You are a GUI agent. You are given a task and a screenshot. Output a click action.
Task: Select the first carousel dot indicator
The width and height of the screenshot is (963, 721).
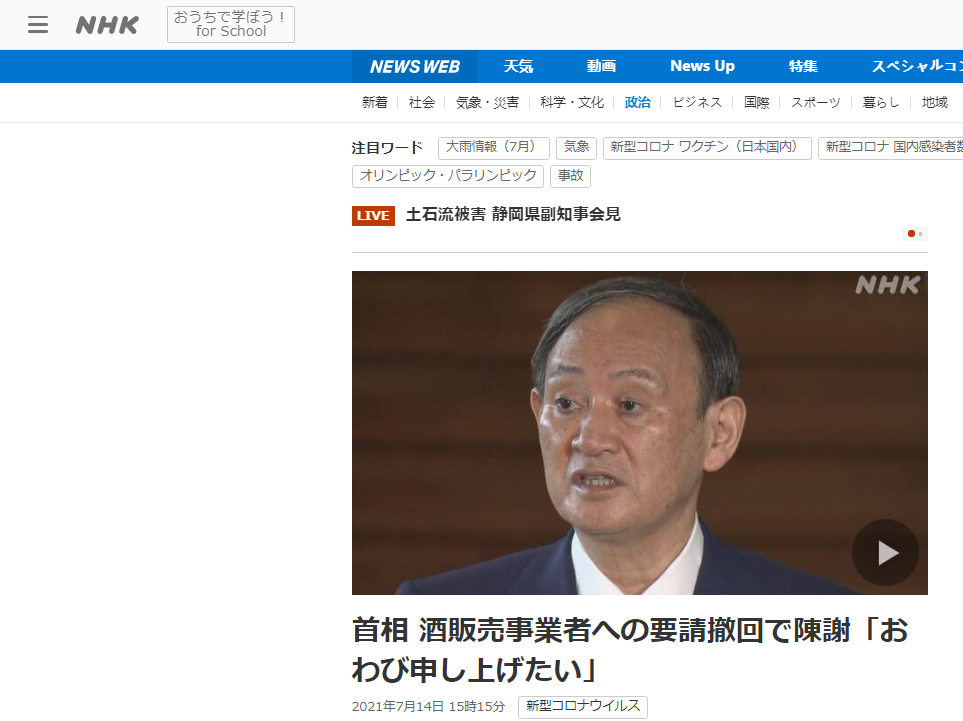click(x=911, y=233)
